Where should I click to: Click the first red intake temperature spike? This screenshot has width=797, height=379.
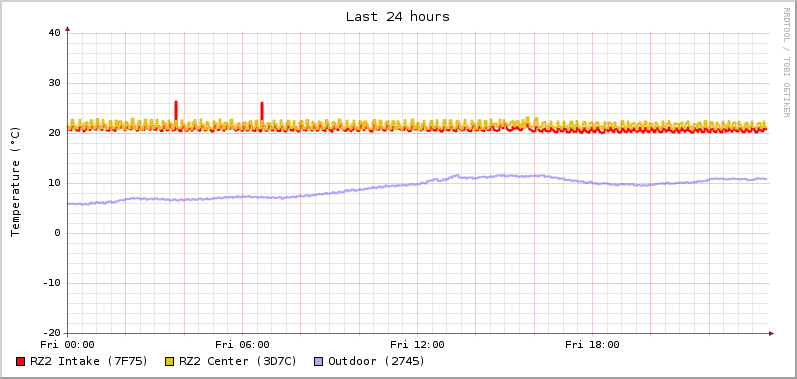click(176, 111)
